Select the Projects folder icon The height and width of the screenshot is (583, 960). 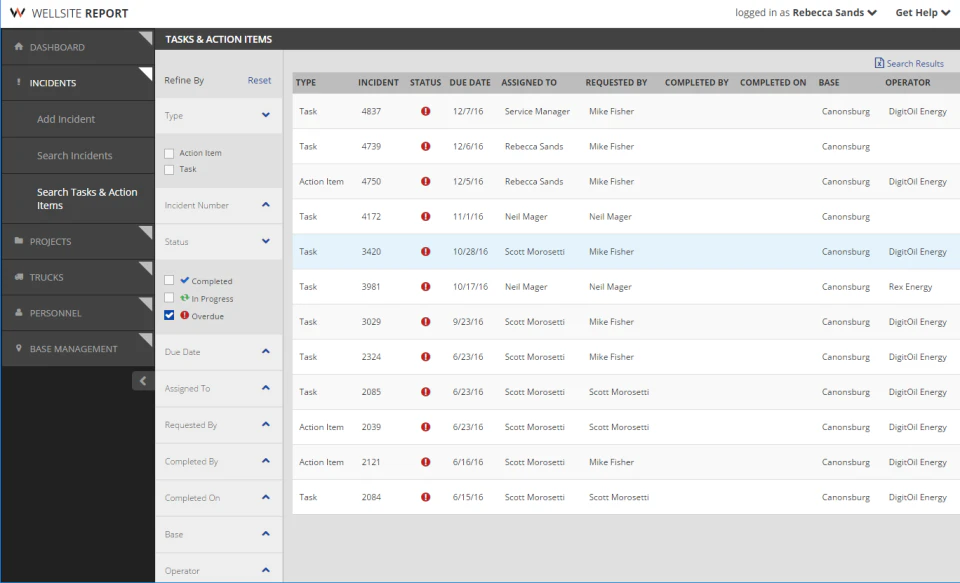pos(18,240)
